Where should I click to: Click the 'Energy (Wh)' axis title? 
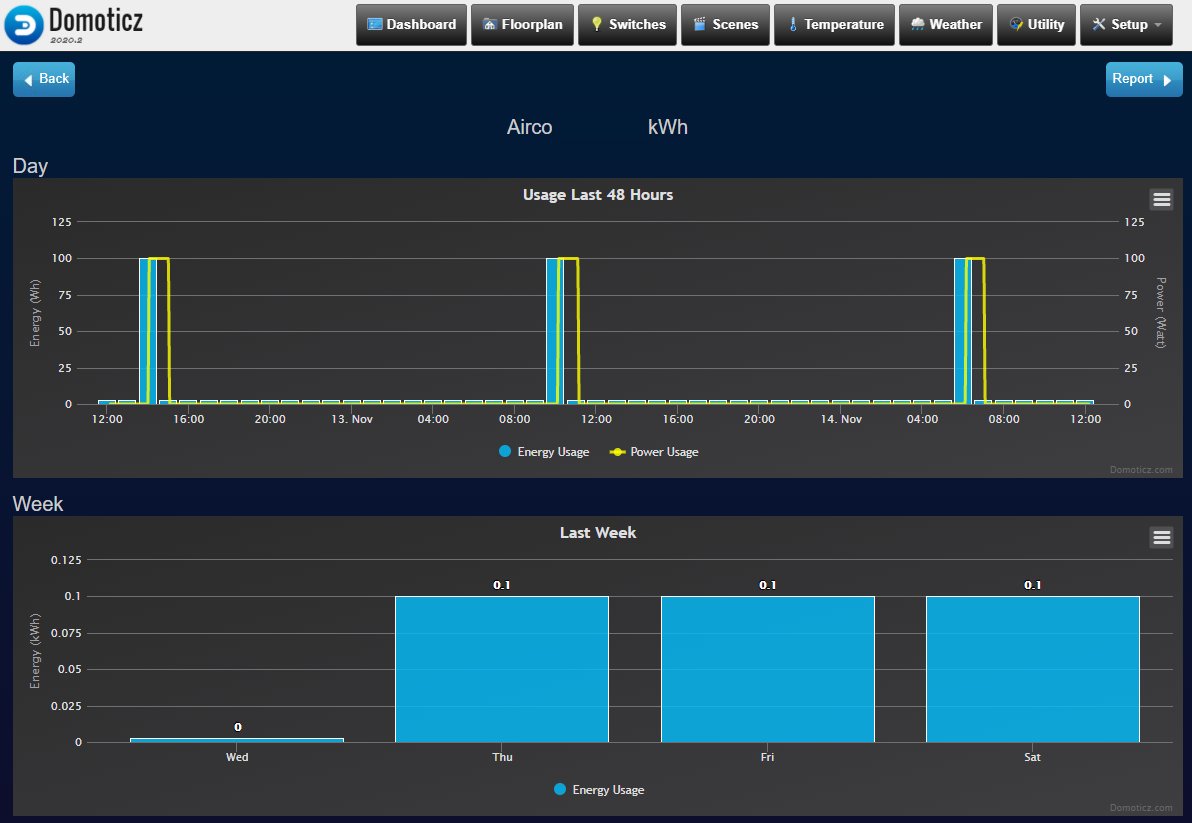point(35,313)
